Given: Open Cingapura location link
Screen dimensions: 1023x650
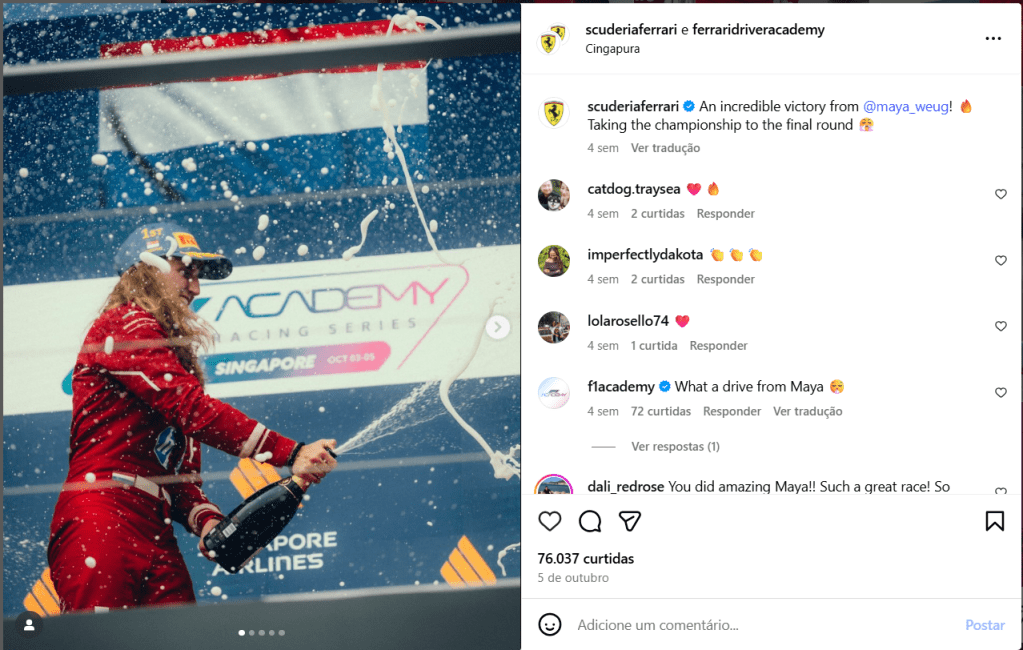Looking at the screenshot, I should (x=612, y=49).
